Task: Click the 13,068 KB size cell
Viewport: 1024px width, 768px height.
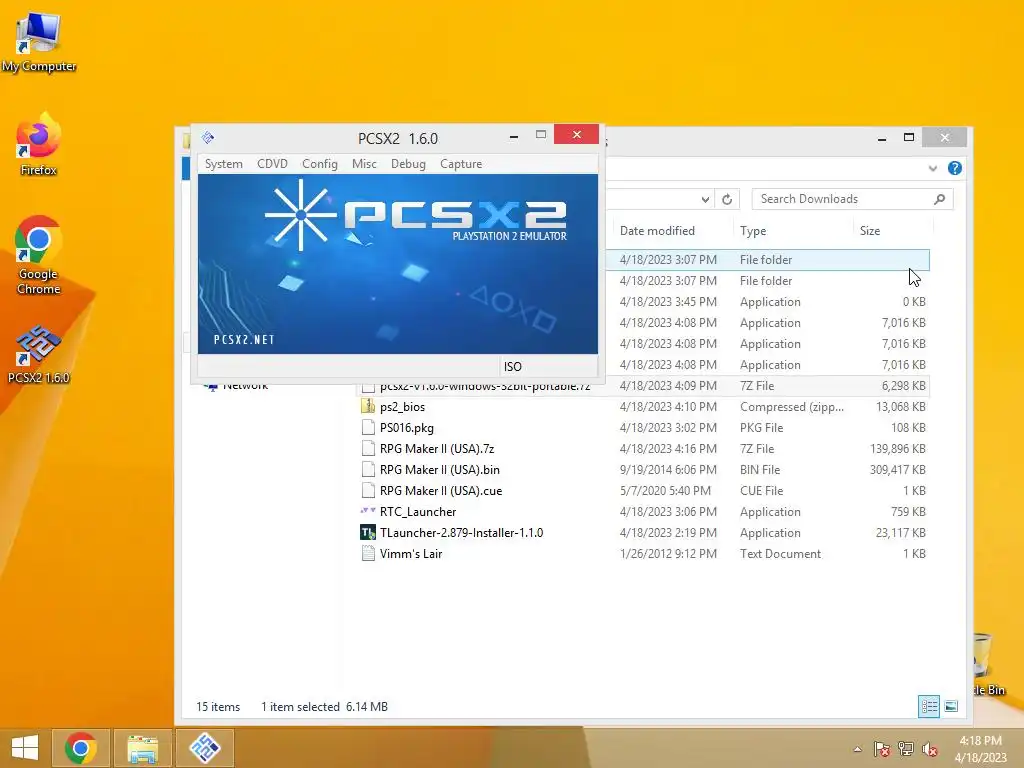Action: click(901, 407)
